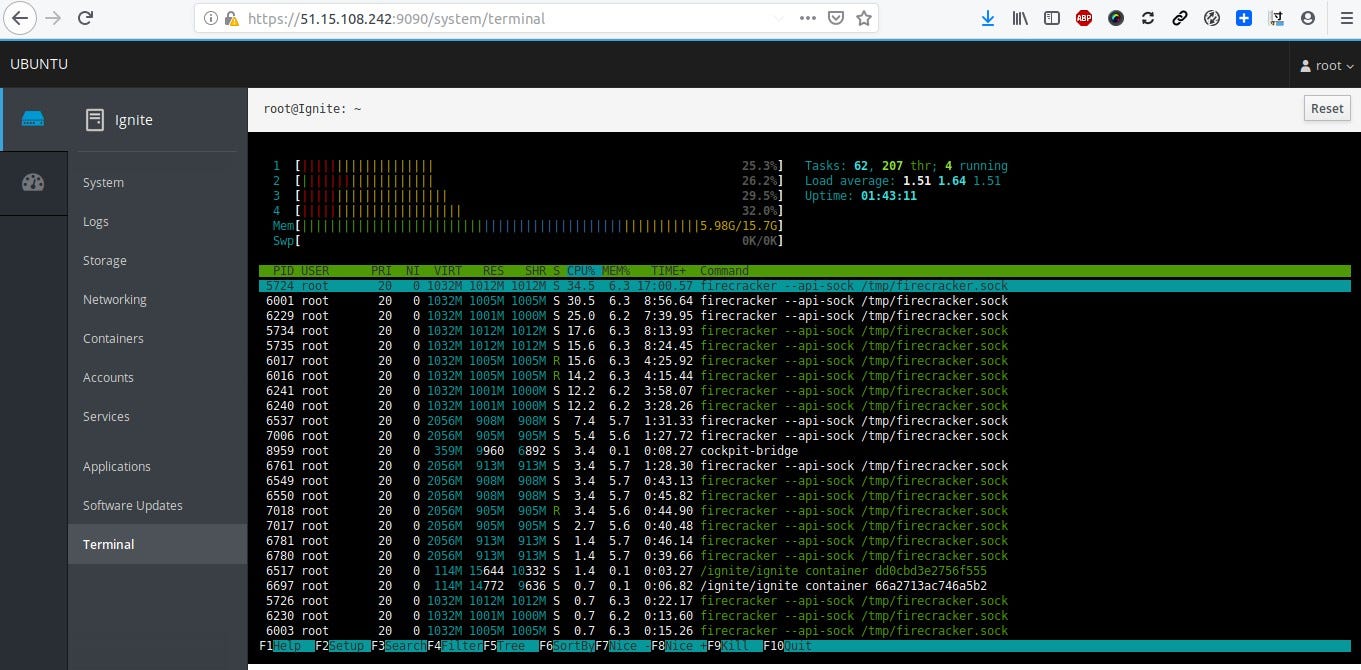The image size is (1361, 670).
Task: Go back using the browser back arrow
Action: 19,18
